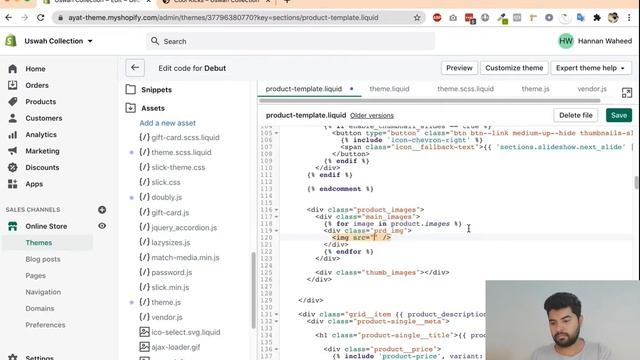Click the Customers person icon
The image size is (640, 360).
click(13, 118)
